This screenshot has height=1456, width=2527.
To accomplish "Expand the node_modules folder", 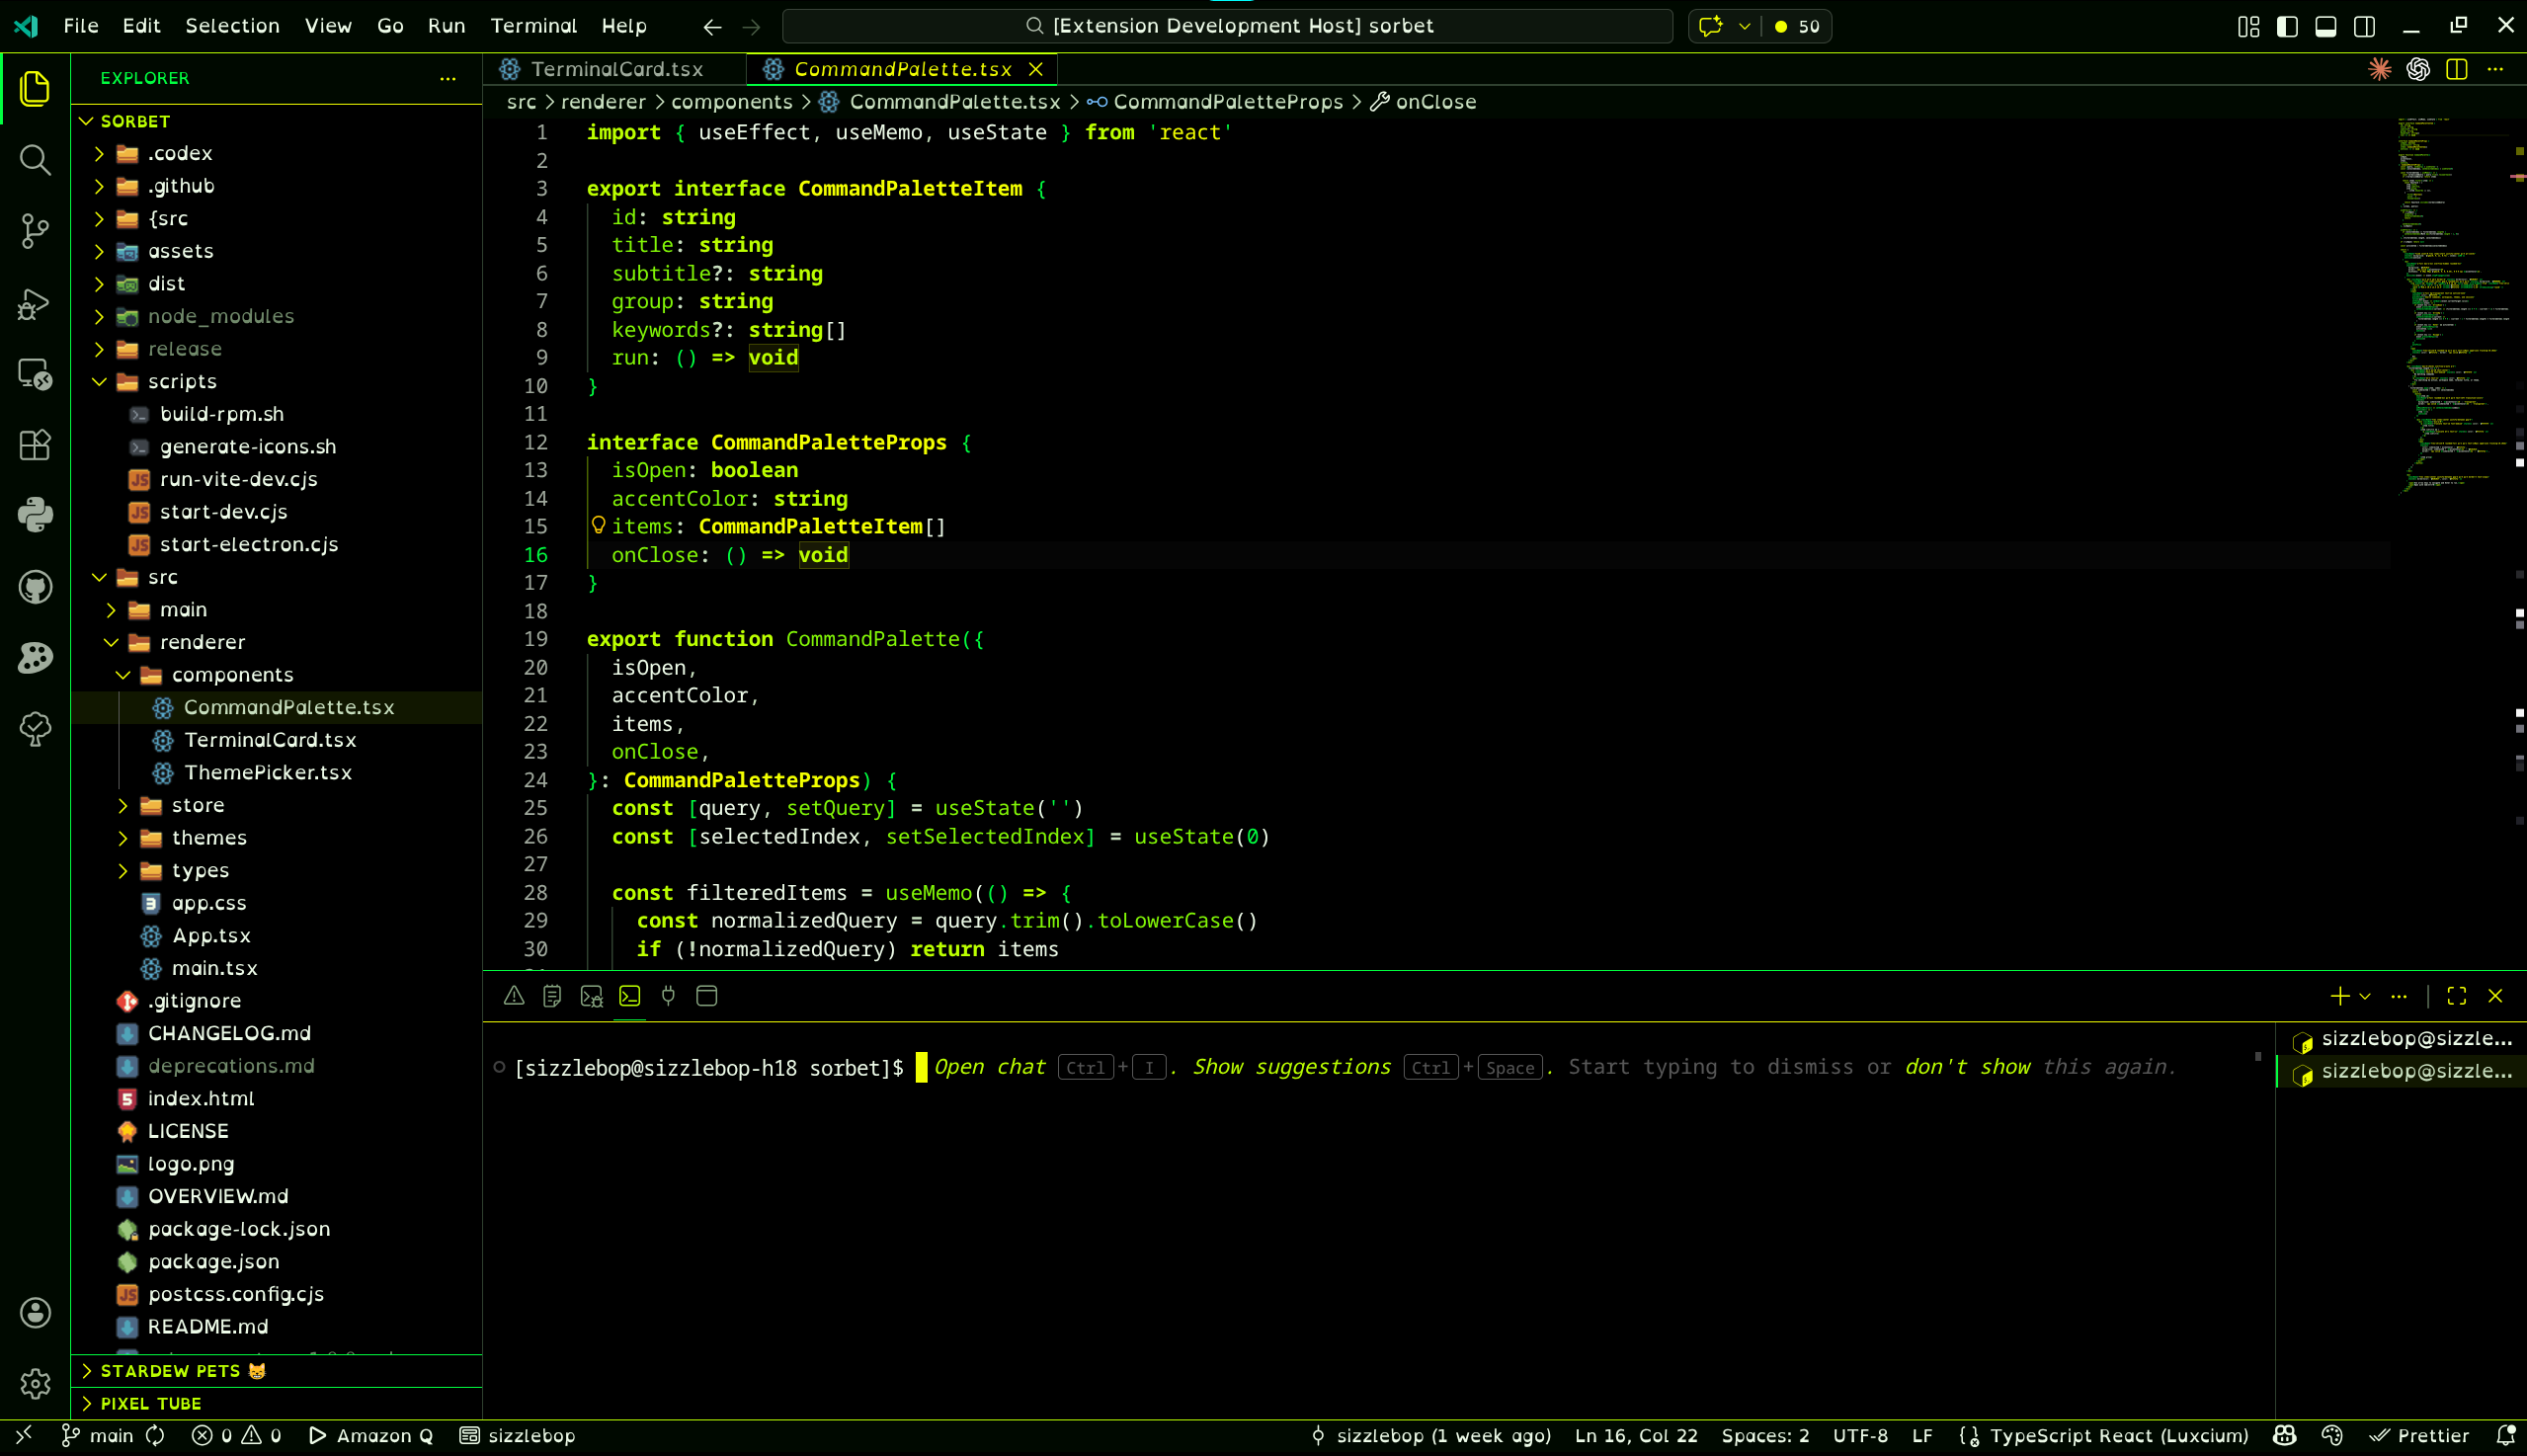I will 220,316.
